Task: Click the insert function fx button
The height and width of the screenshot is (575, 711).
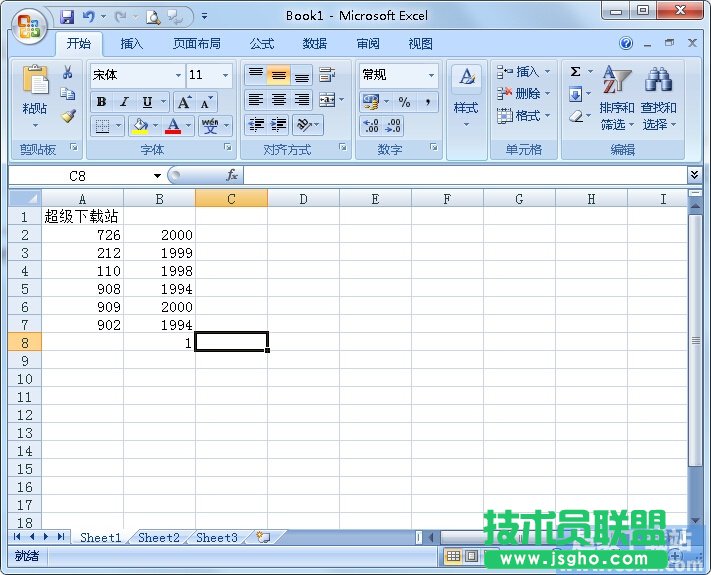Action: [x=232, y=175]
